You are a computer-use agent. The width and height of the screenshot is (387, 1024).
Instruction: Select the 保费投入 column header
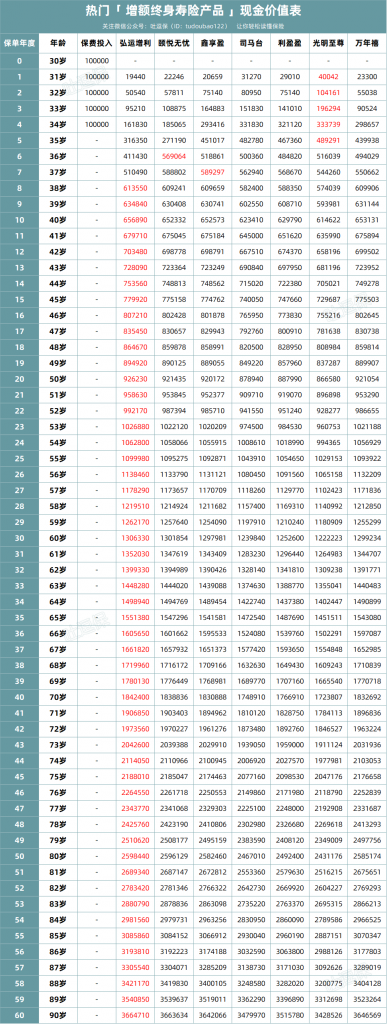[97, 43]
